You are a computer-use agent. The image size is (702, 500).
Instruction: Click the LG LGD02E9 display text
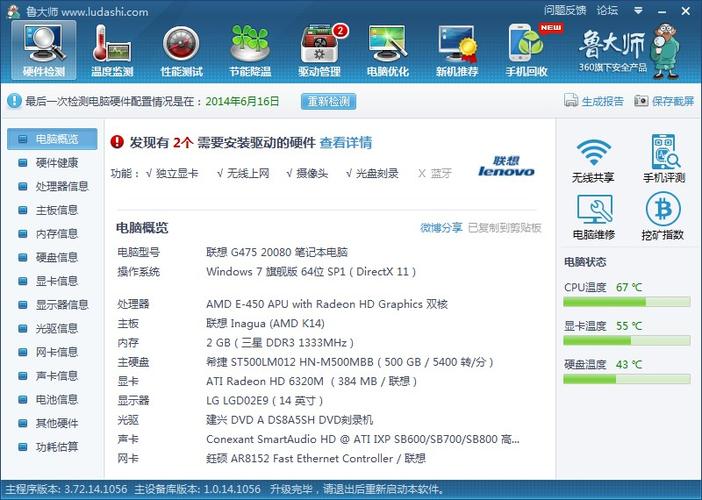coord(264,400)
